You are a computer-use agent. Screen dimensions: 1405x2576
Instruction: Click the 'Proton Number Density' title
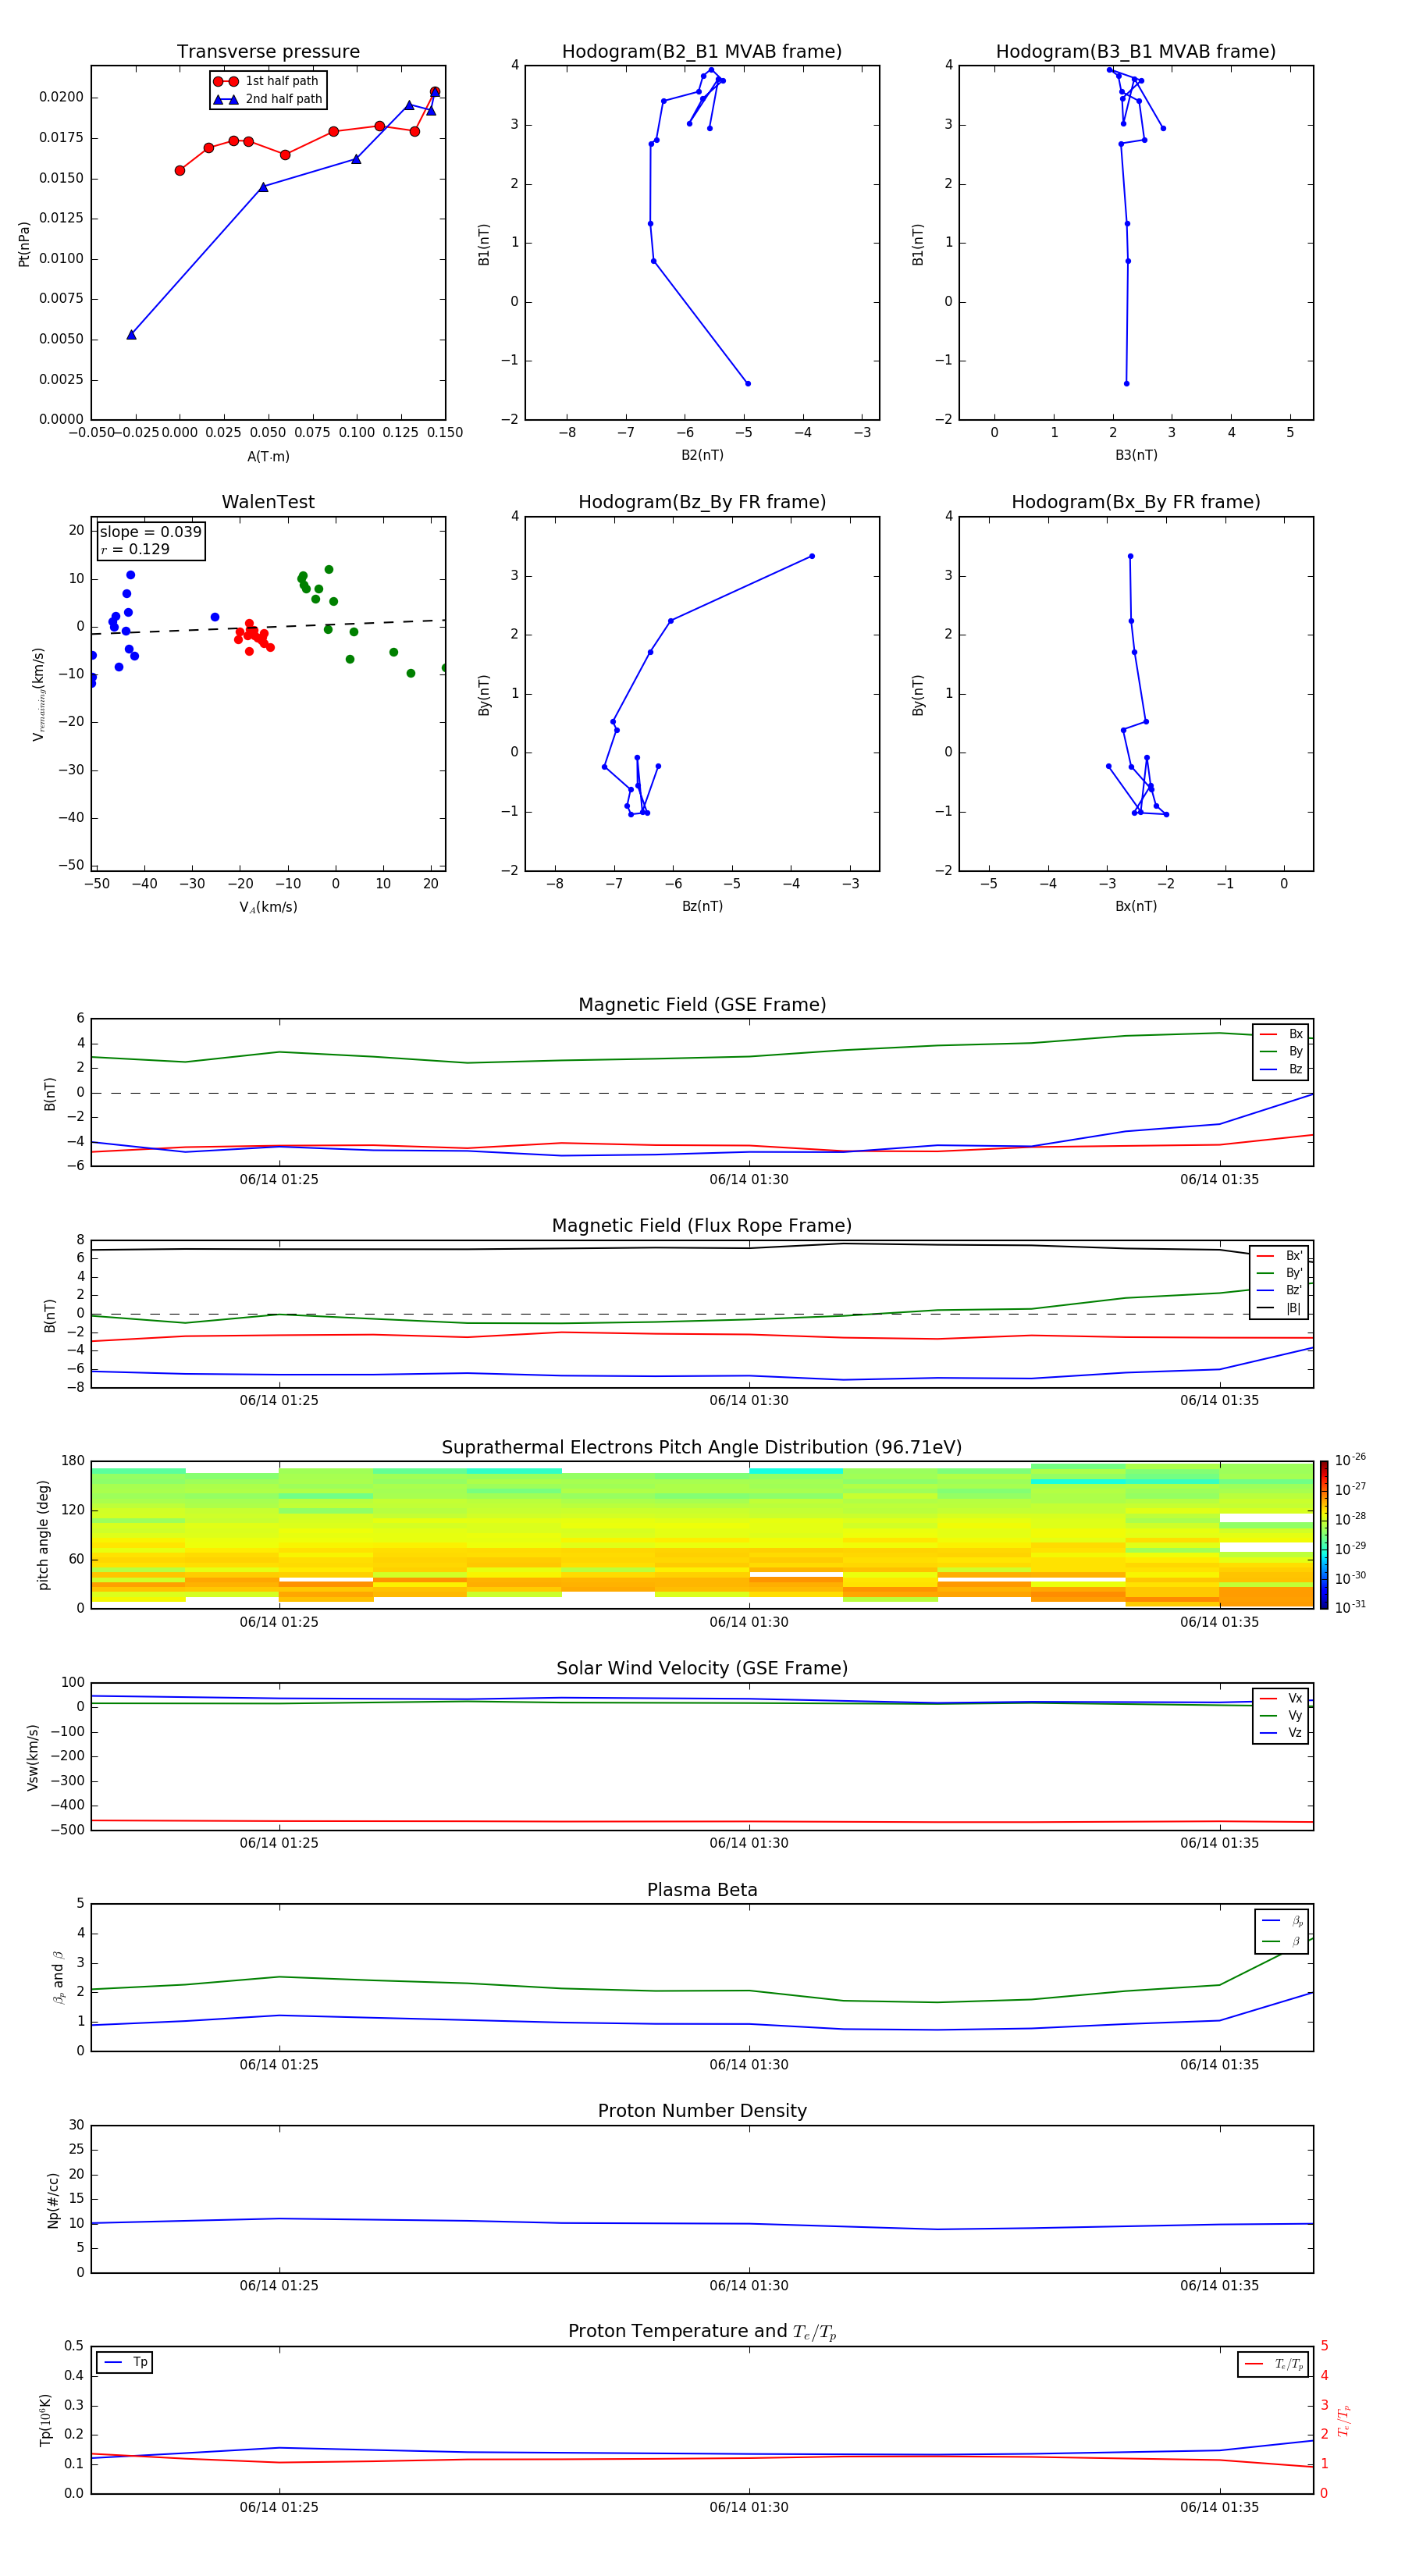(x=702, y=2111)
